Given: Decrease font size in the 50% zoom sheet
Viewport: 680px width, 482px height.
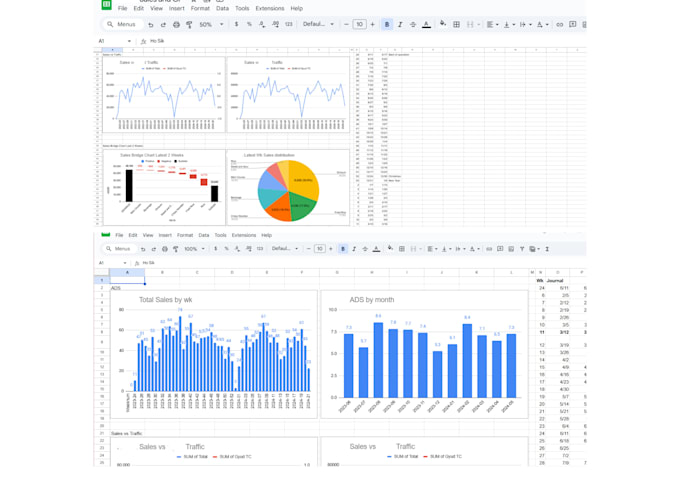Looking at the screenshot, I should click(x=346, y=24).
